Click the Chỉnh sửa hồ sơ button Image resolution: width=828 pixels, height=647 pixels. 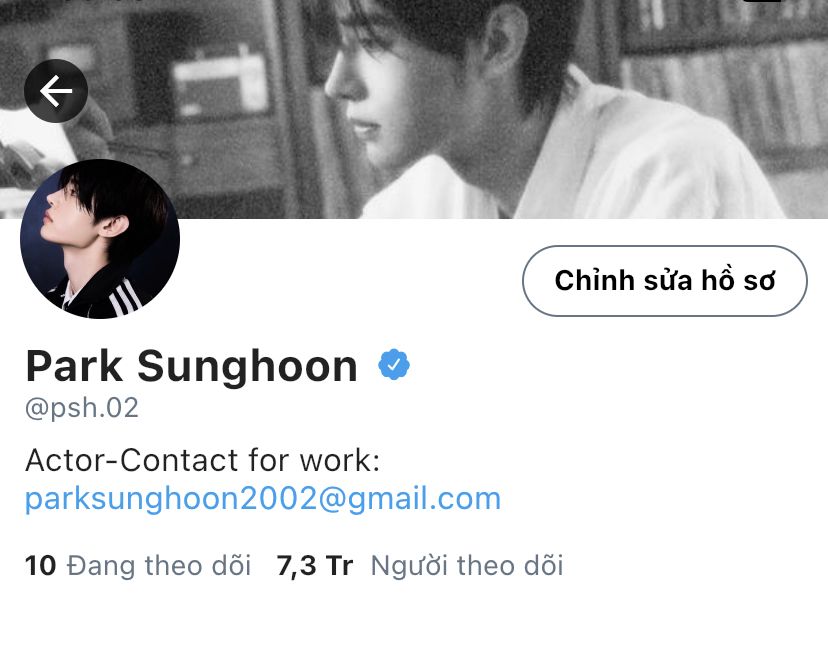click(665, 281)
